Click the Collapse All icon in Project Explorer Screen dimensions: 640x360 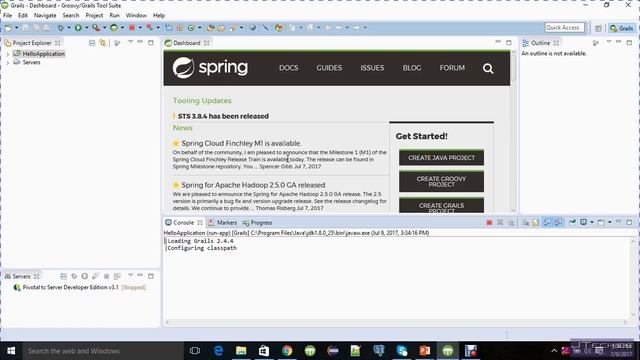(92, 43)
